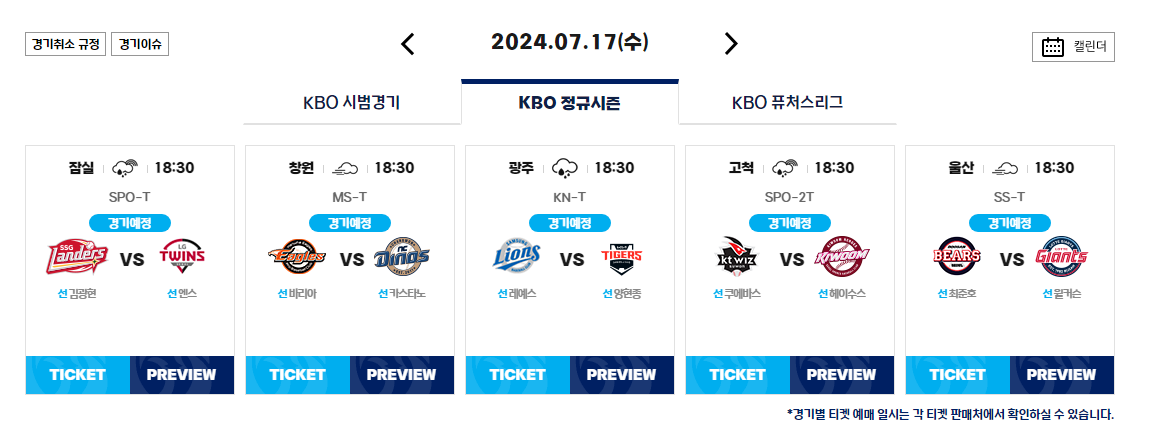
Task: Click PREVIEW for Bears vs Giants game
Action: click(1062, 375)
